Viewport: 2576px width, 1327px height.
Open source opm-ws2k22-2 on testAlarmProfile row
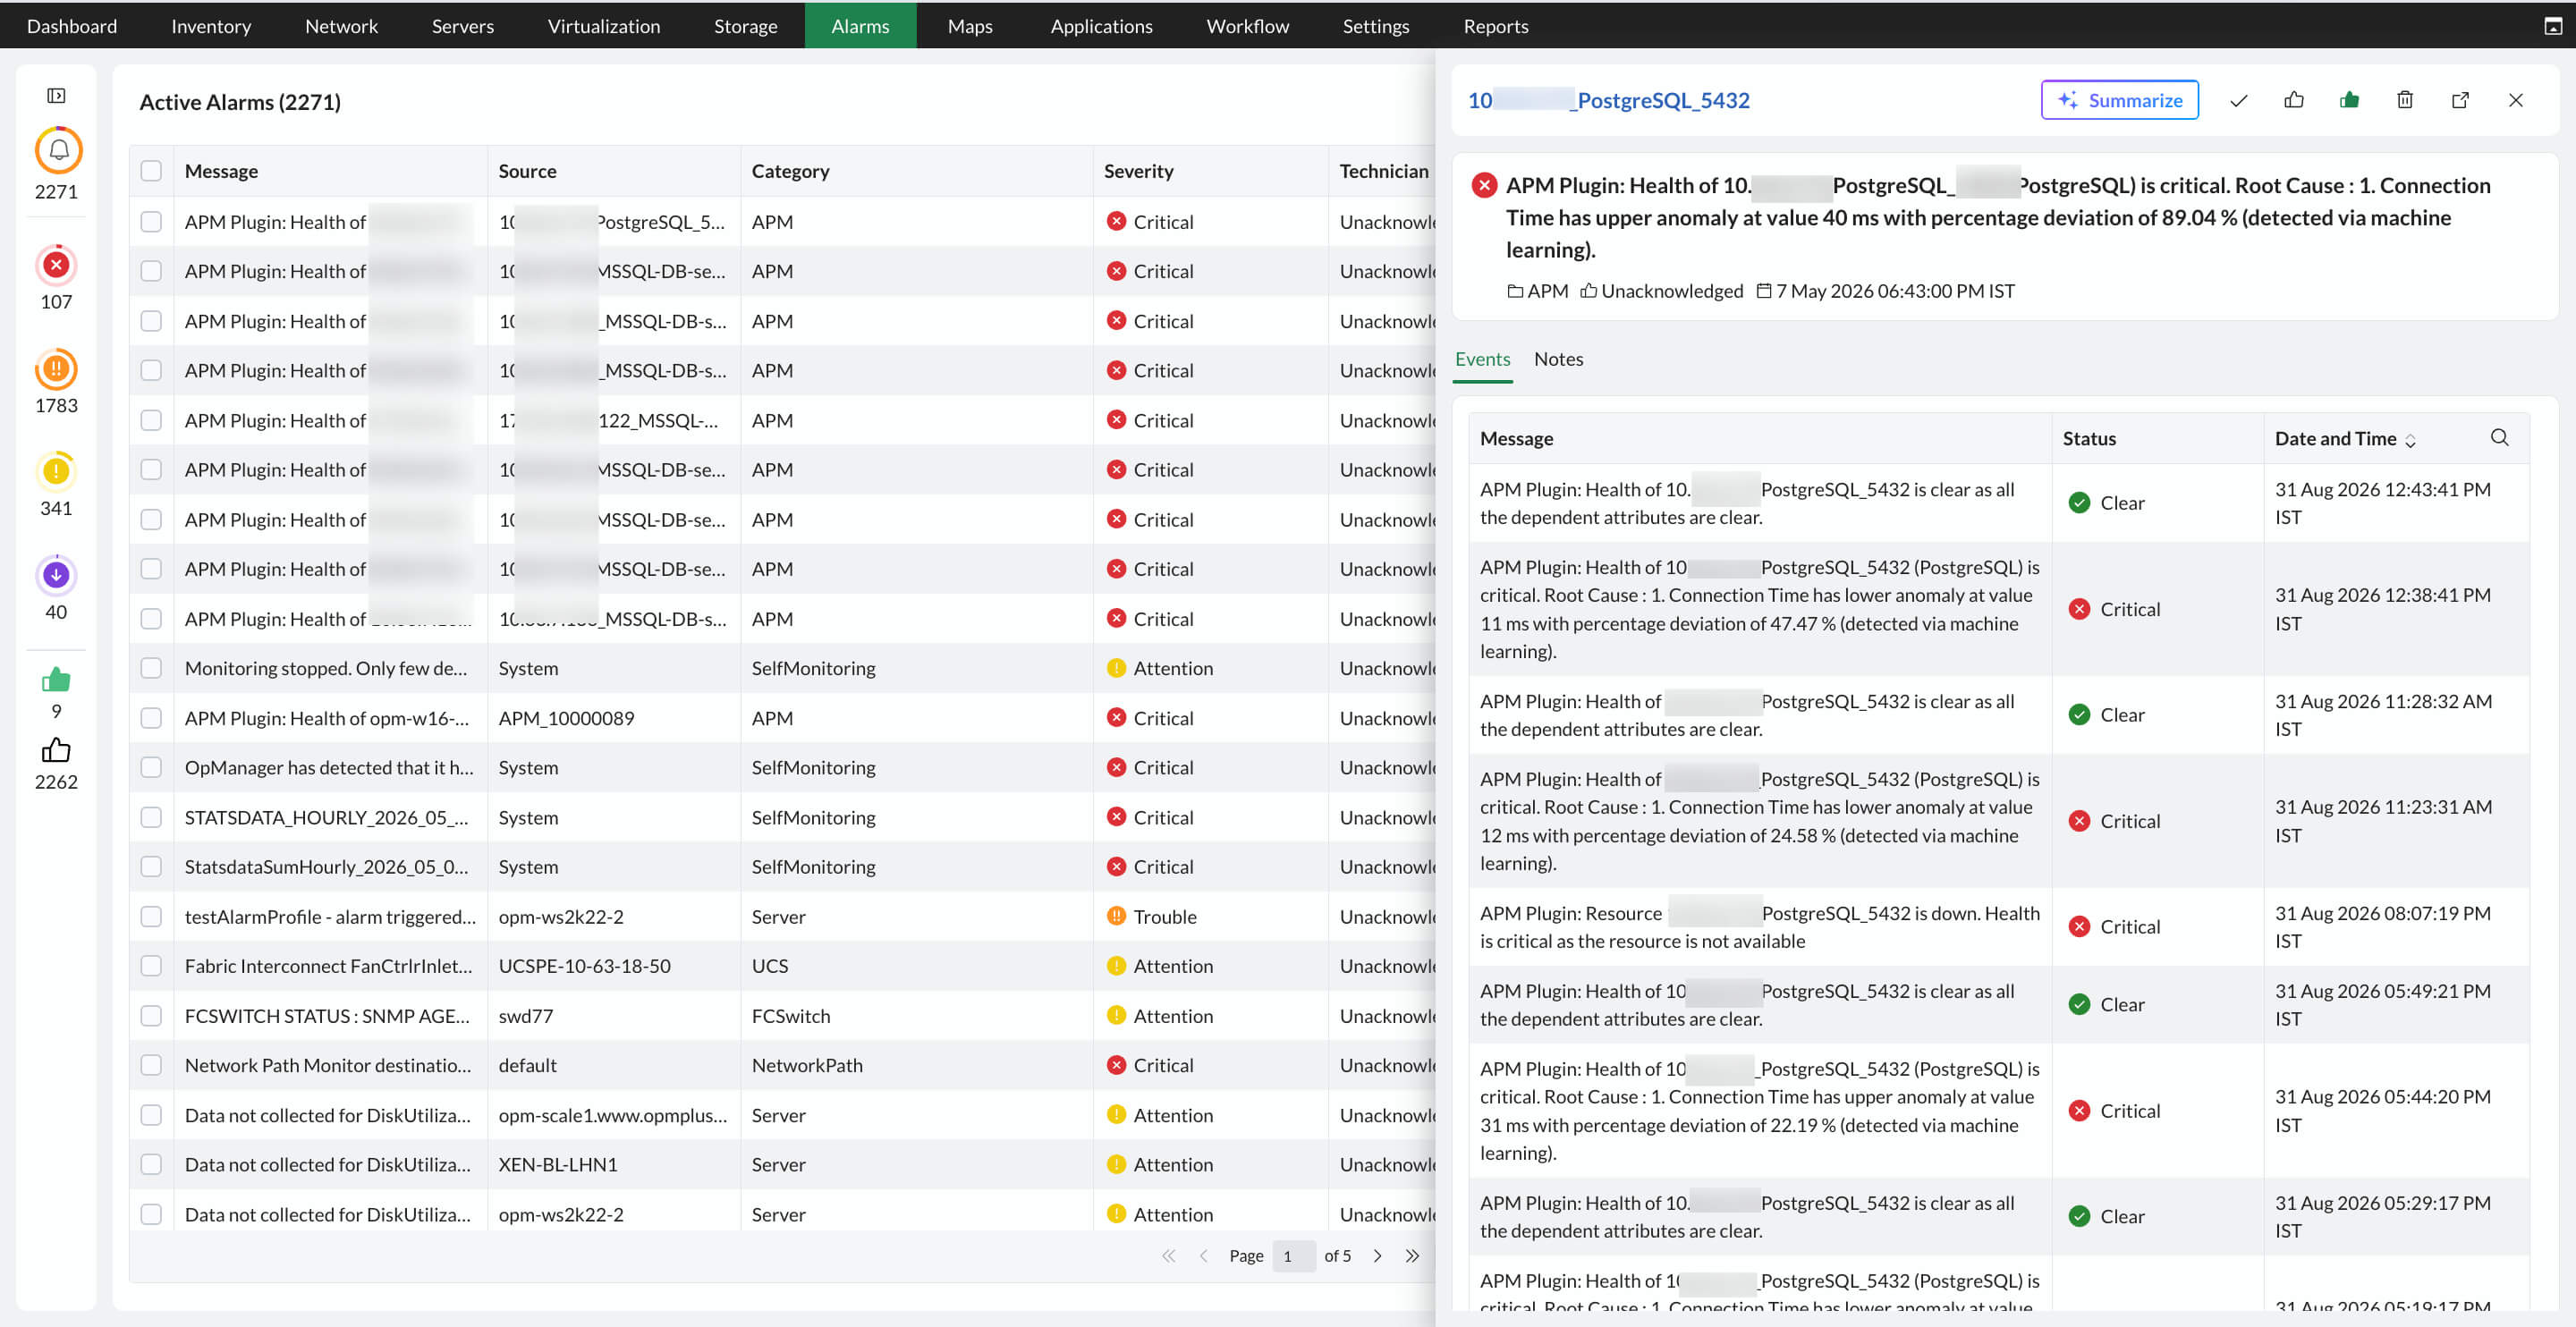tap(561, 916)
